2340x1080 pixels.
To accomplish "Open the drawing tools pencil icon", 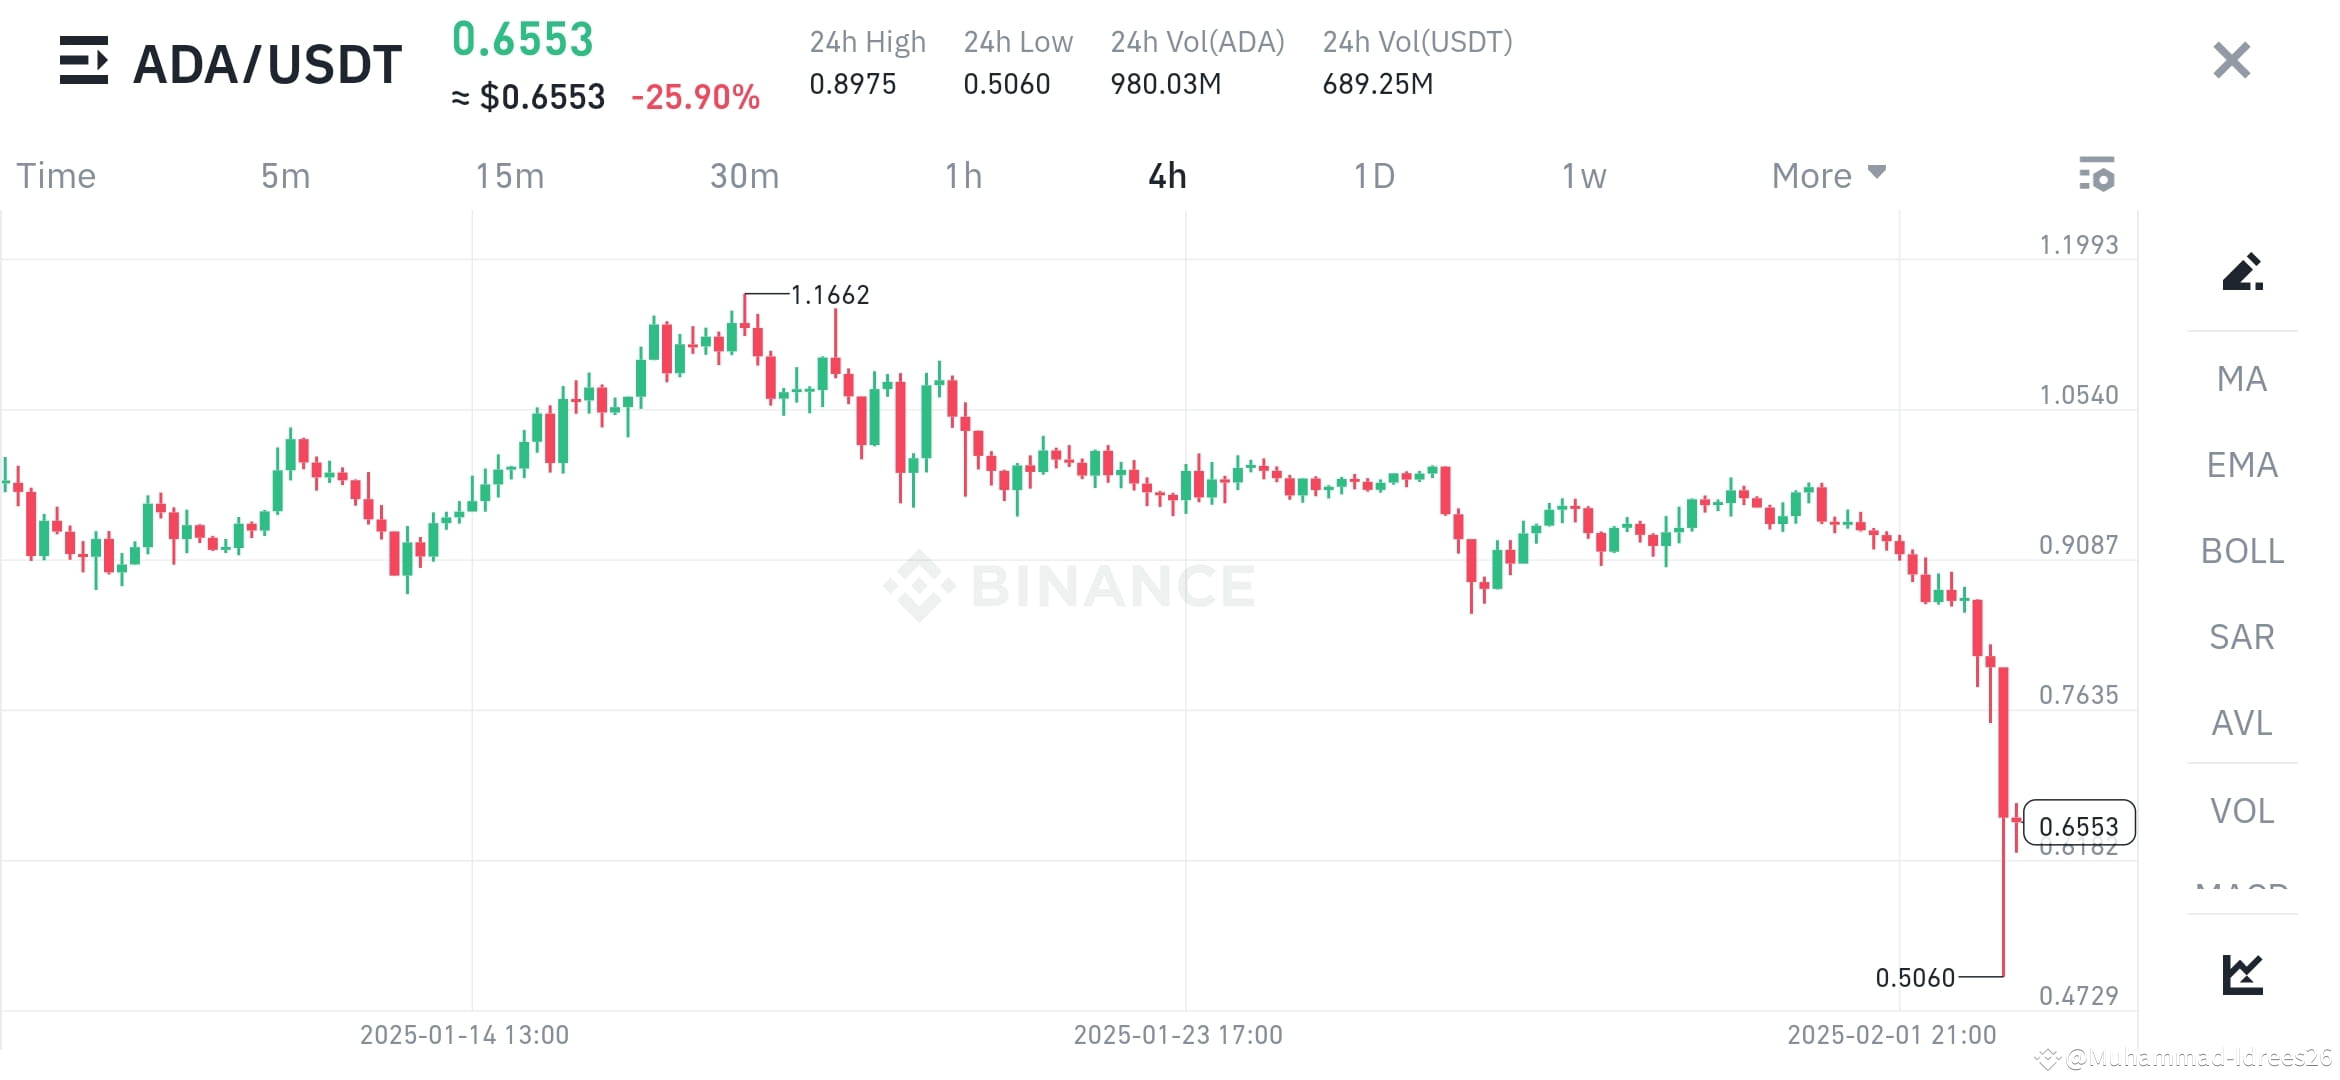I will pos(2243,272).
